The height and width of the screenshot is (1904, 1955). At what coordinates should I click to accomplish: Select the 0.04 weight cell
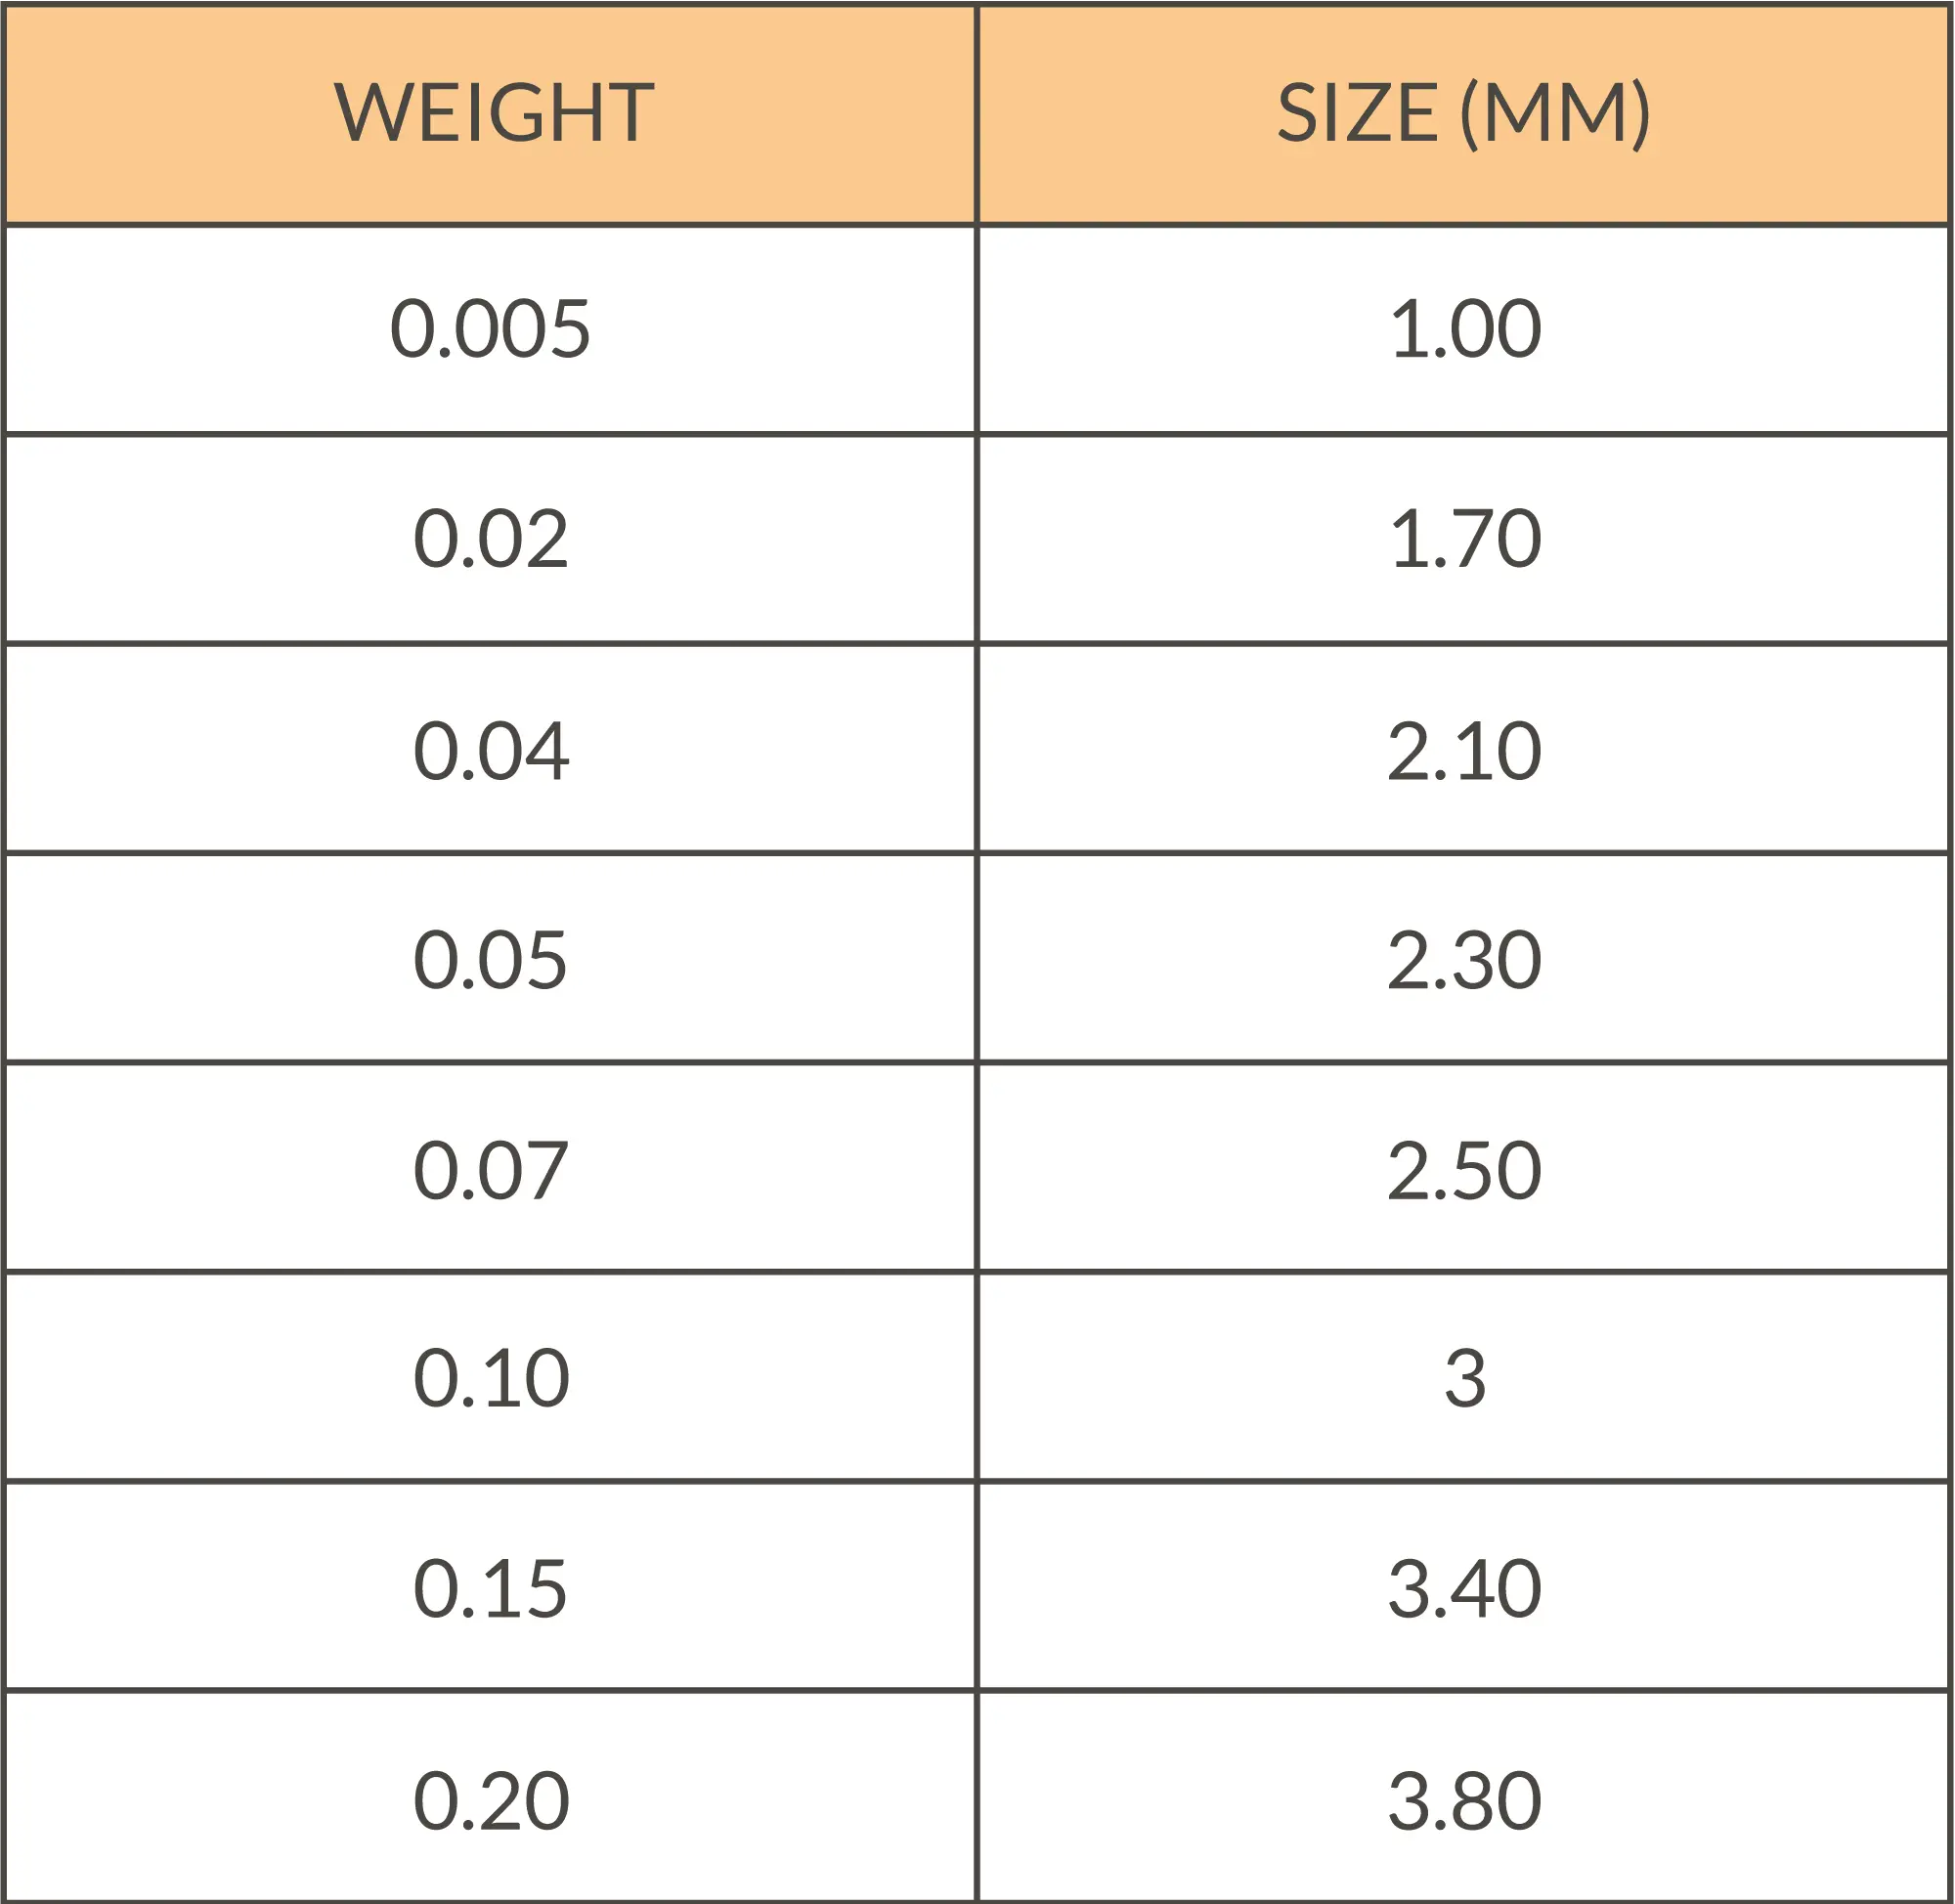490,749
